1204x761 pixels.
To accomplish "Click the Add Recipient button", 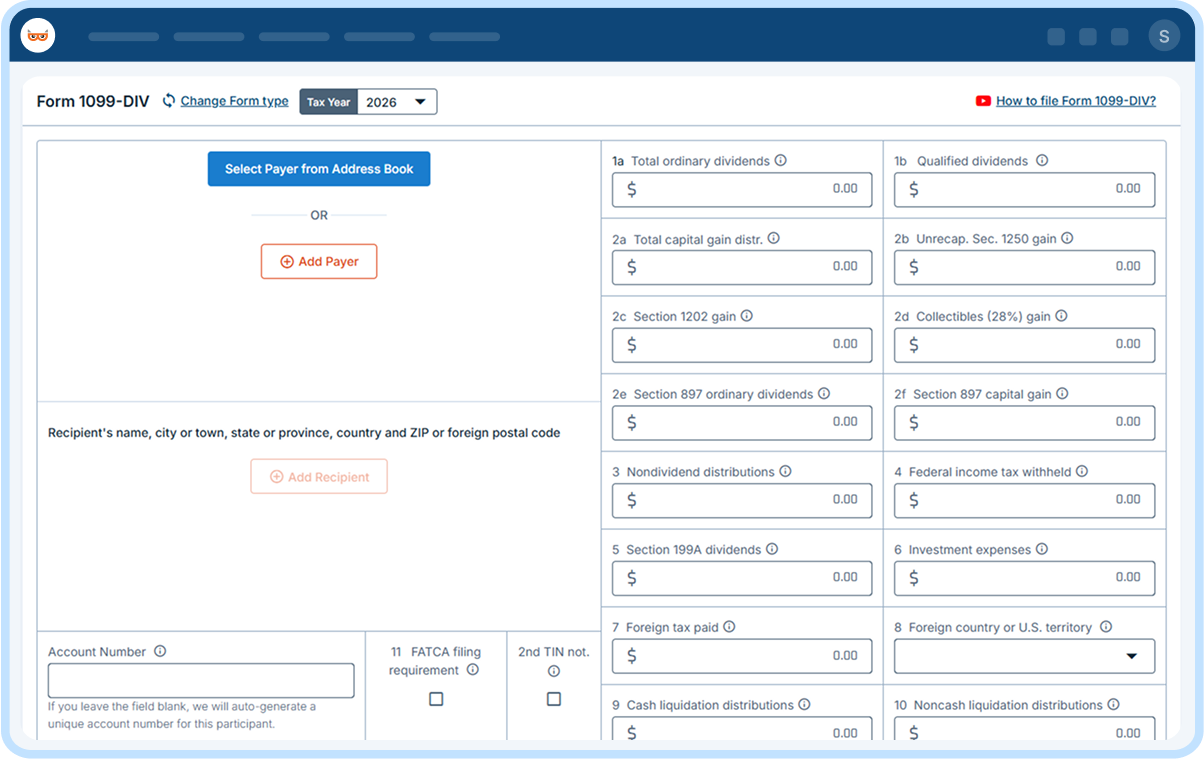I will (x=319, y=477).
